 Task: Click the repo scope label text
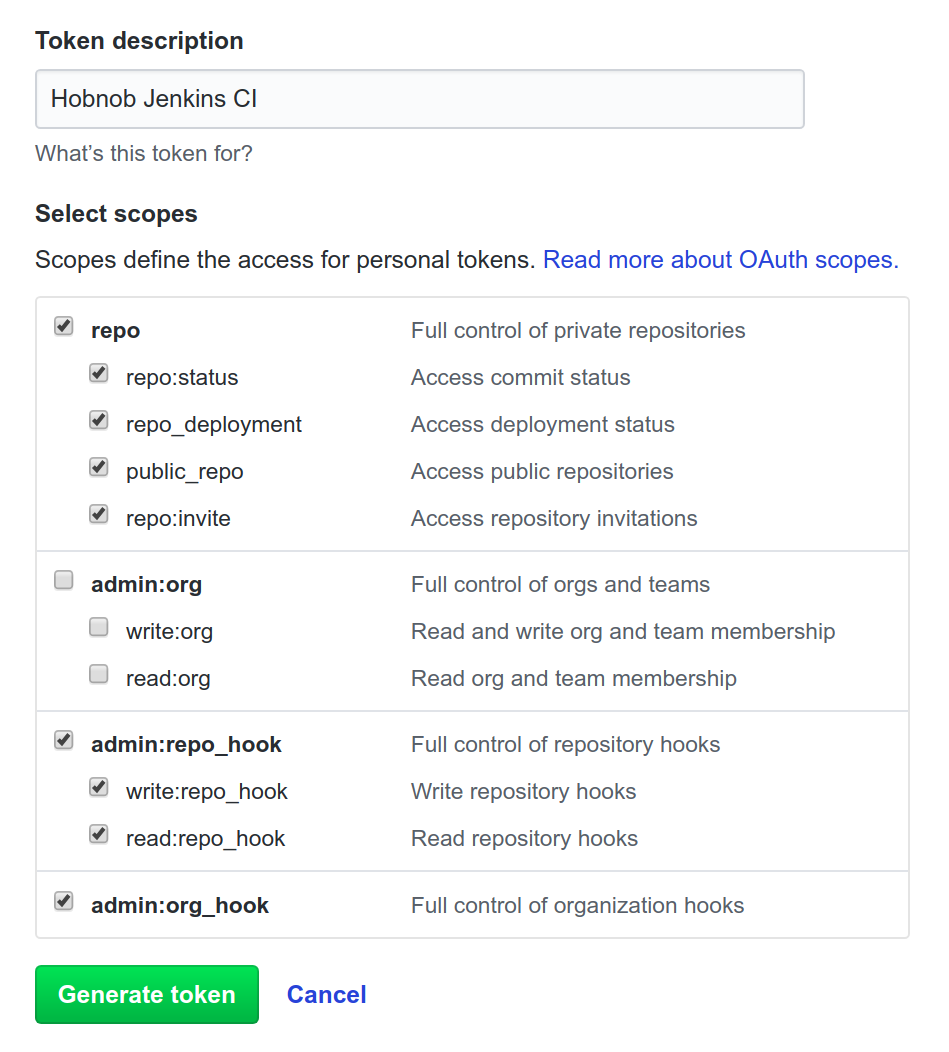pos(115,331)
